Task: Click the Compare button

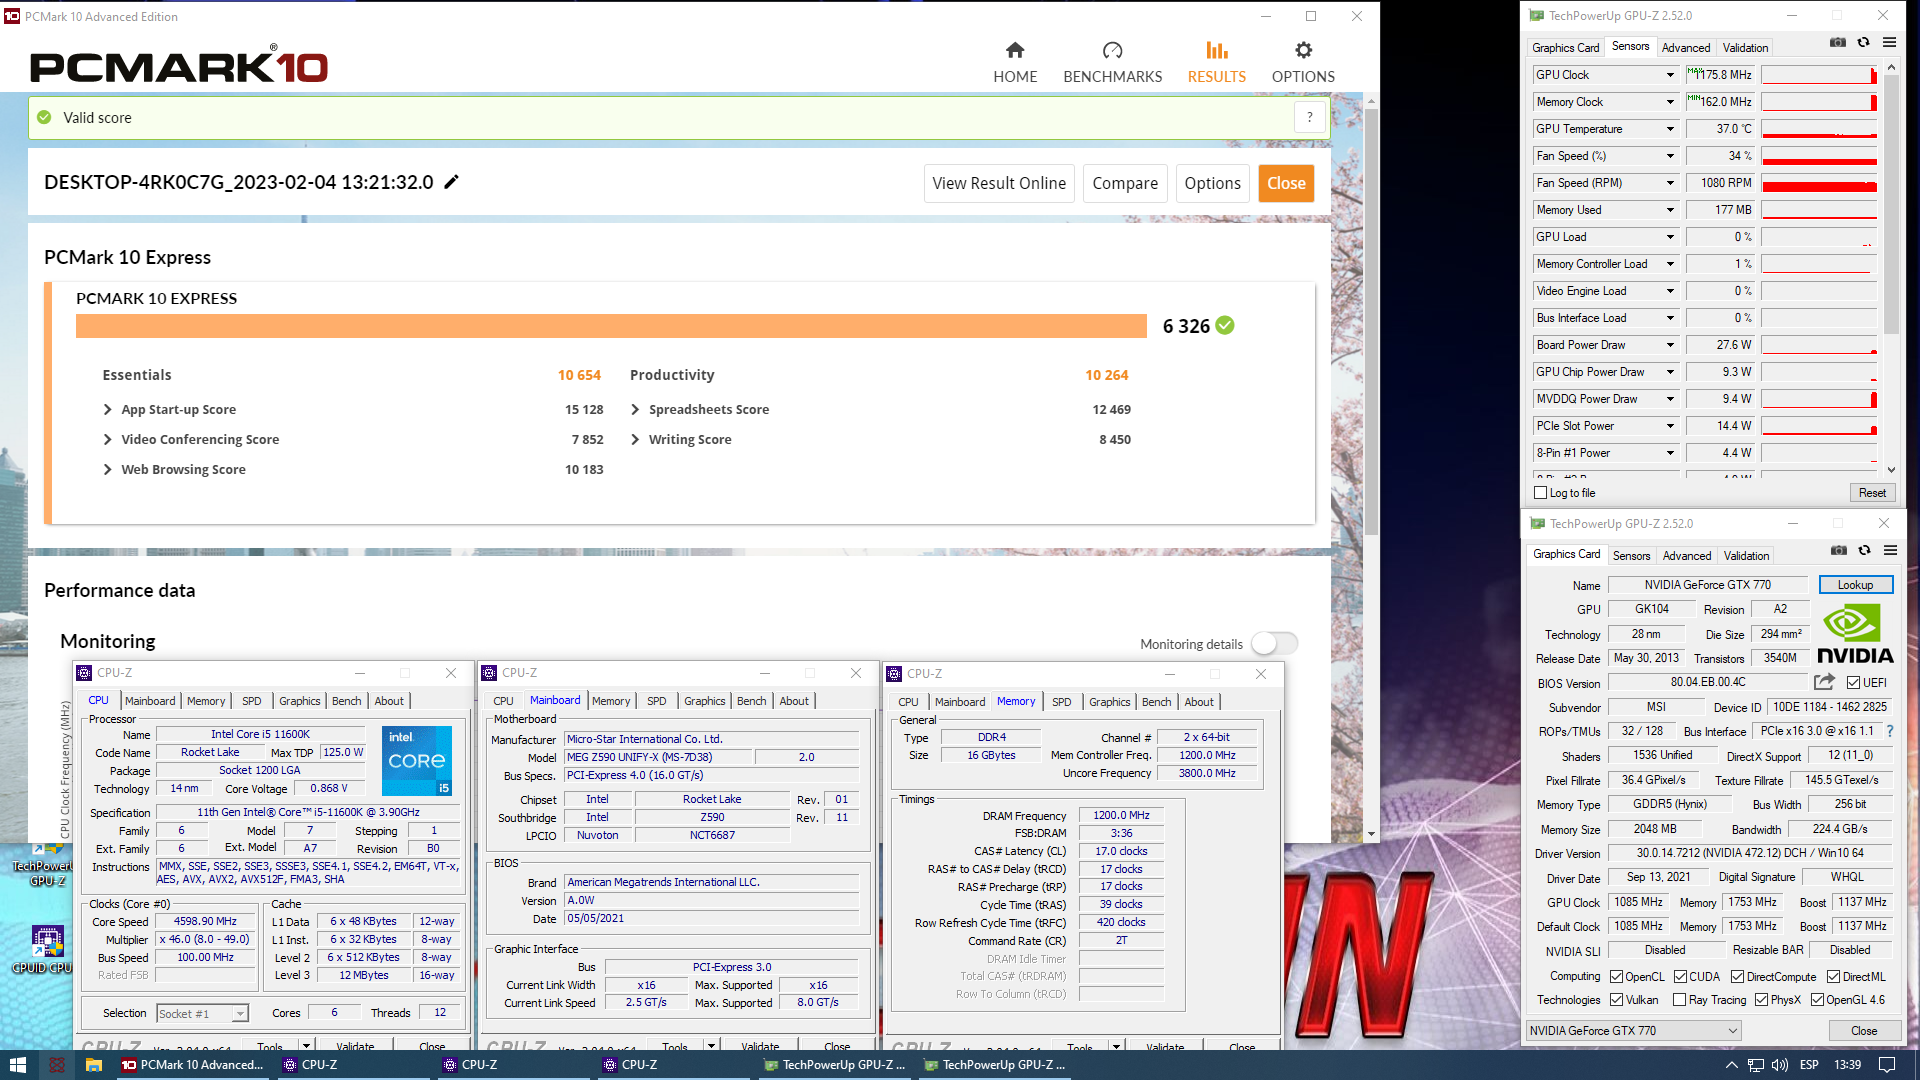Action: (x=1125, y=183)
